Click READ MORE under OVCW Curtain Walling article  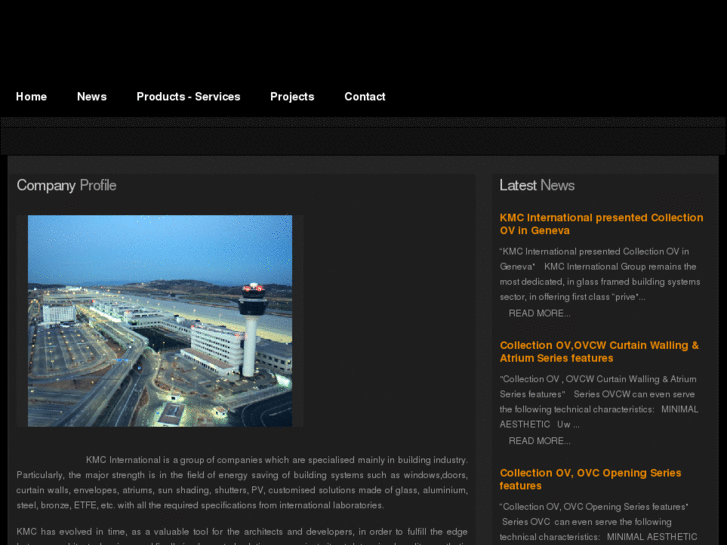539,441
